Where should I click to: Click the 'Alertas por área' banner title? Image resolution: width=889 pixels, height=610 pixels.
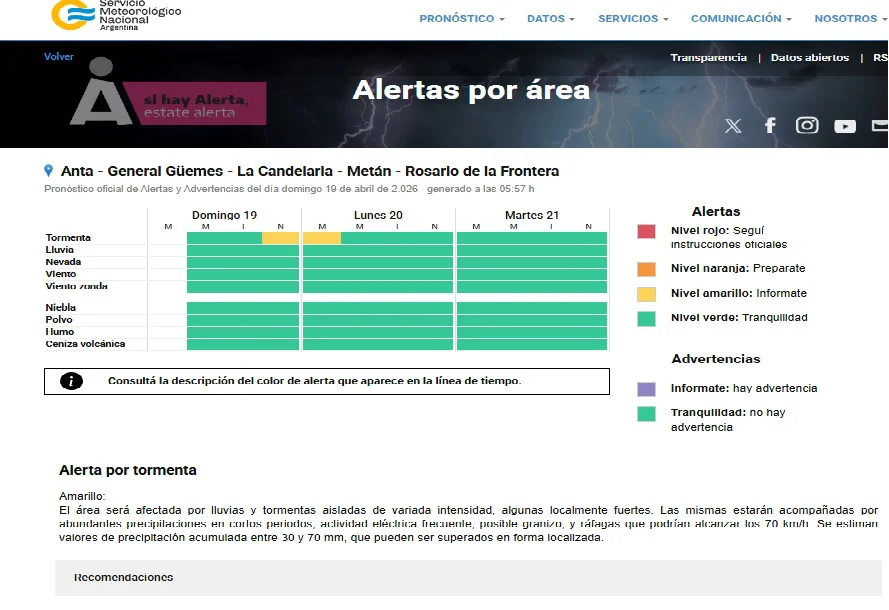[471, 90]
